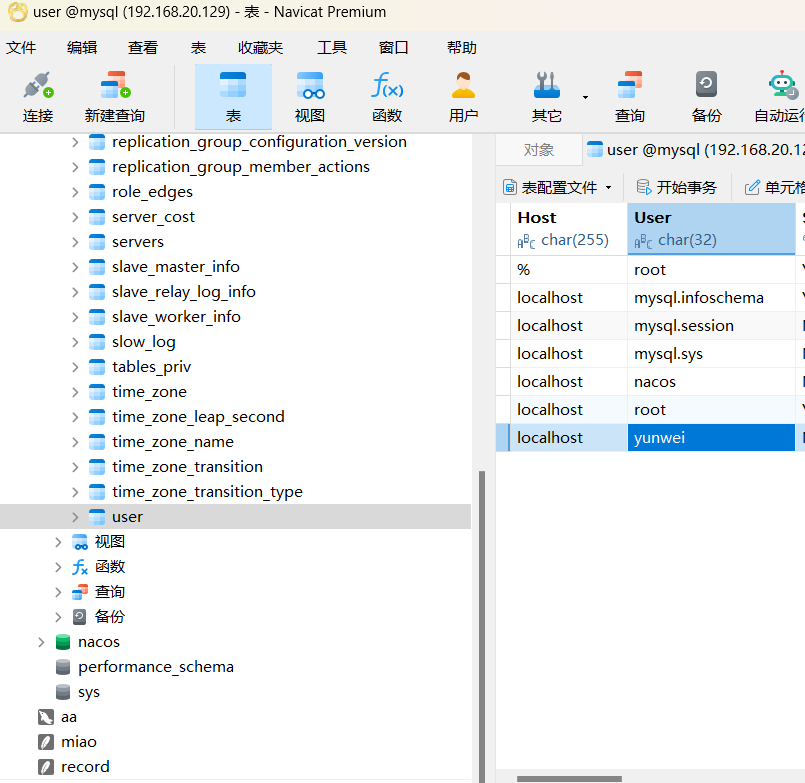805x783 pixels.
Task: Click the miao connection icon
Action: (x=46, y=742)
